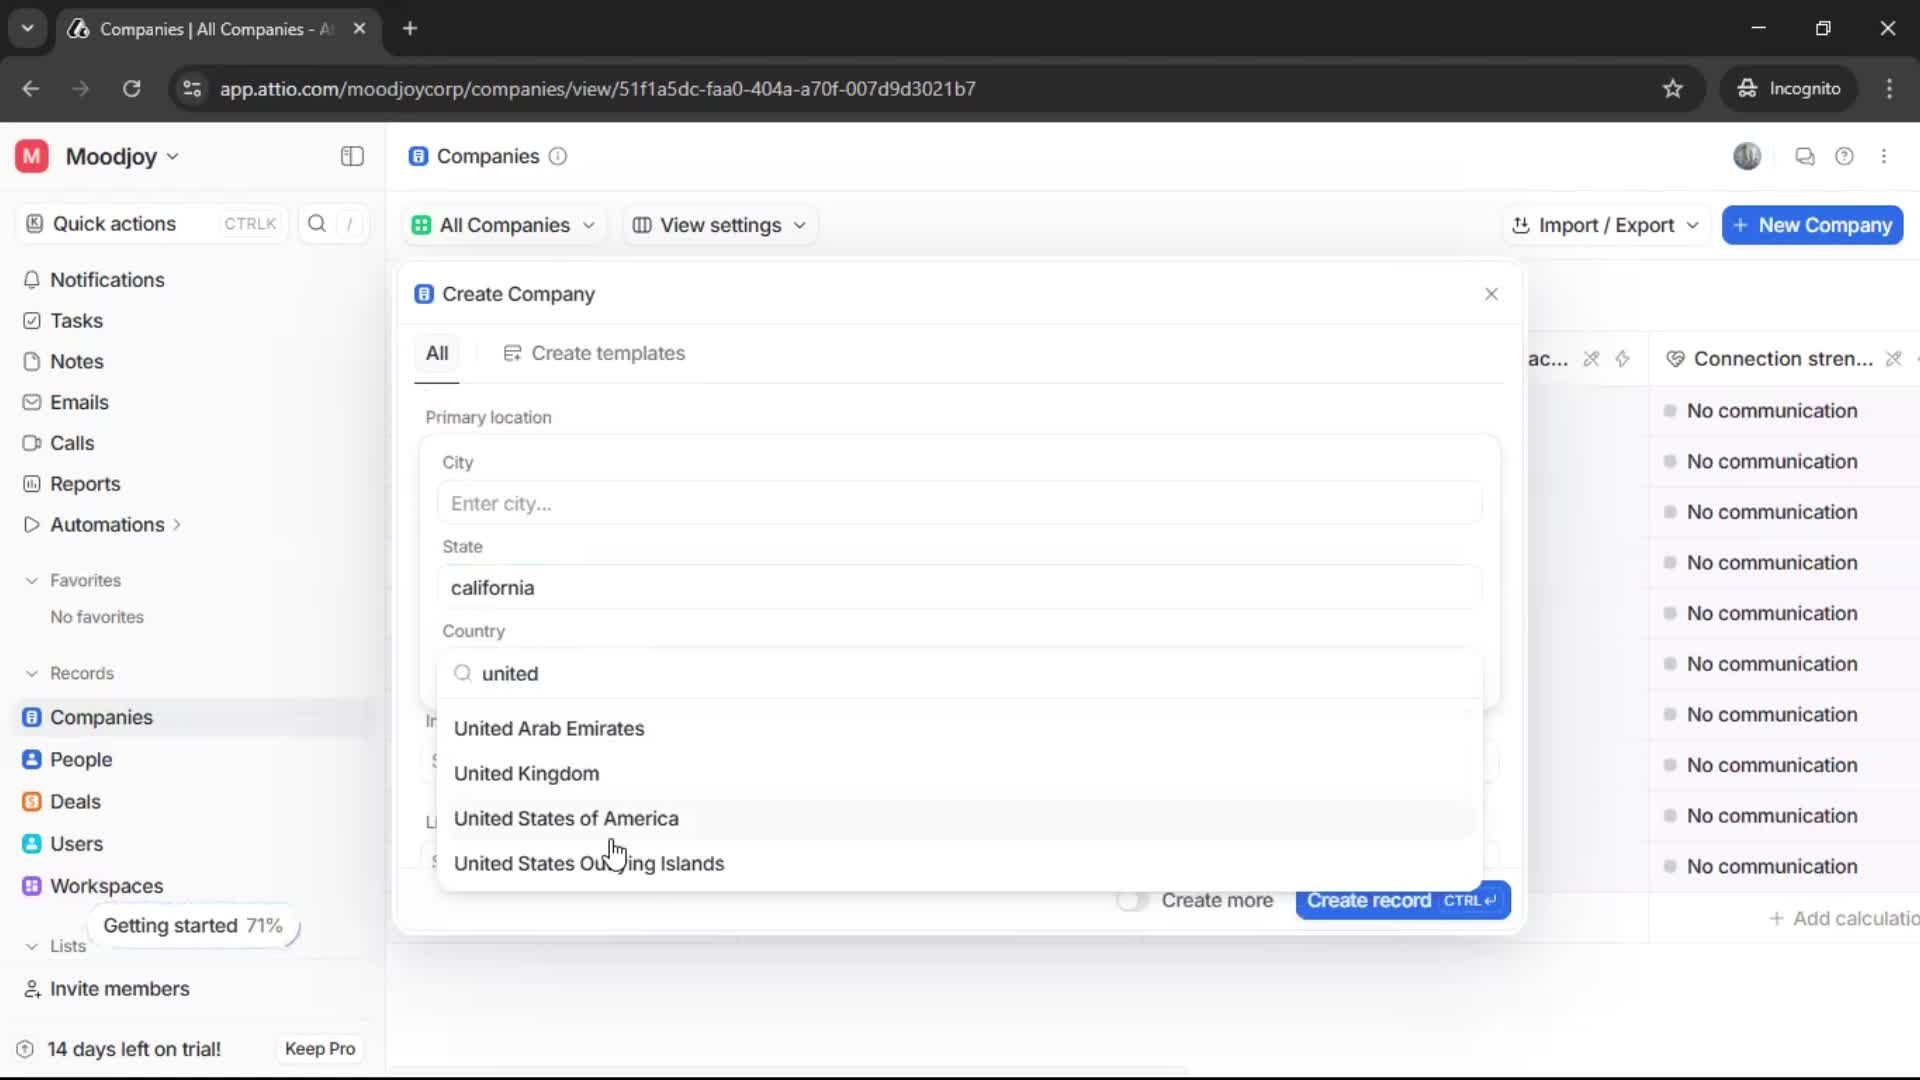The image size is (1920, 1080).
Task: Switch to the Create templates tab
Action: coord(608,353)
